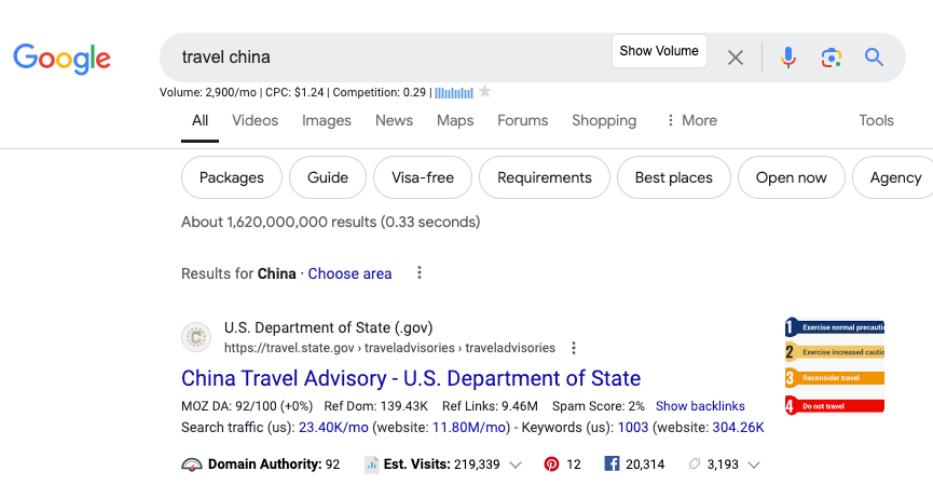Click the Domain Authority gauge icon
933x492 pixels.
(192, 464)
